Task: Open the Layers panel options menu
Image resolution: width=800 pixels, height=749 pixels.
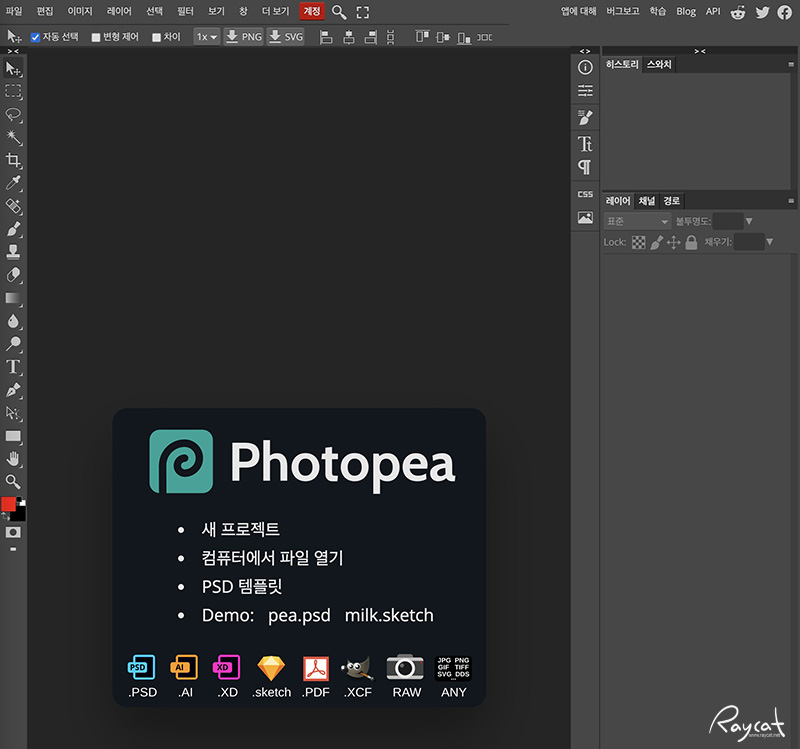Action: (x=791, y=201)
